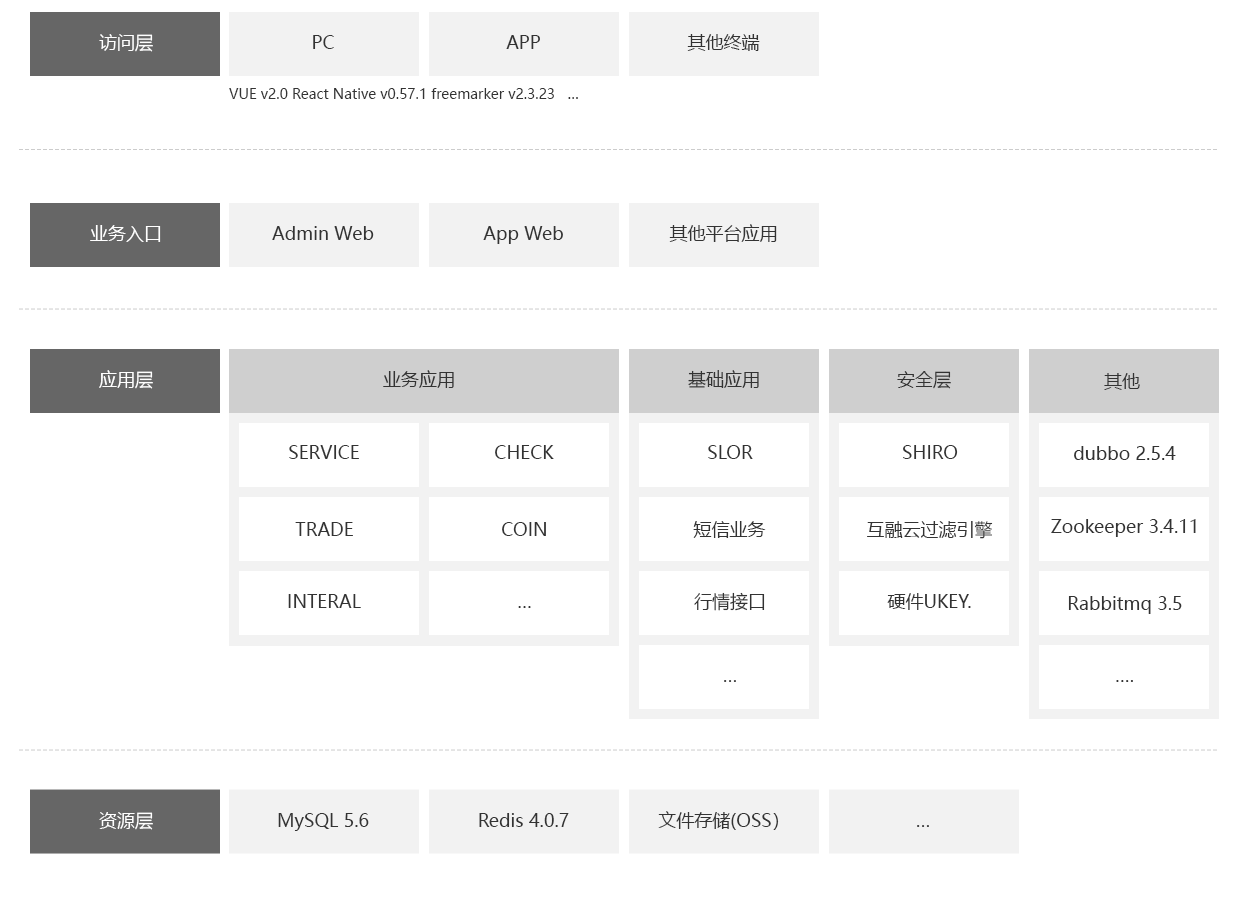Viewport: 1256px width, 919px height.
Task: Select the 基础应用 header
Action: (723, 380)
